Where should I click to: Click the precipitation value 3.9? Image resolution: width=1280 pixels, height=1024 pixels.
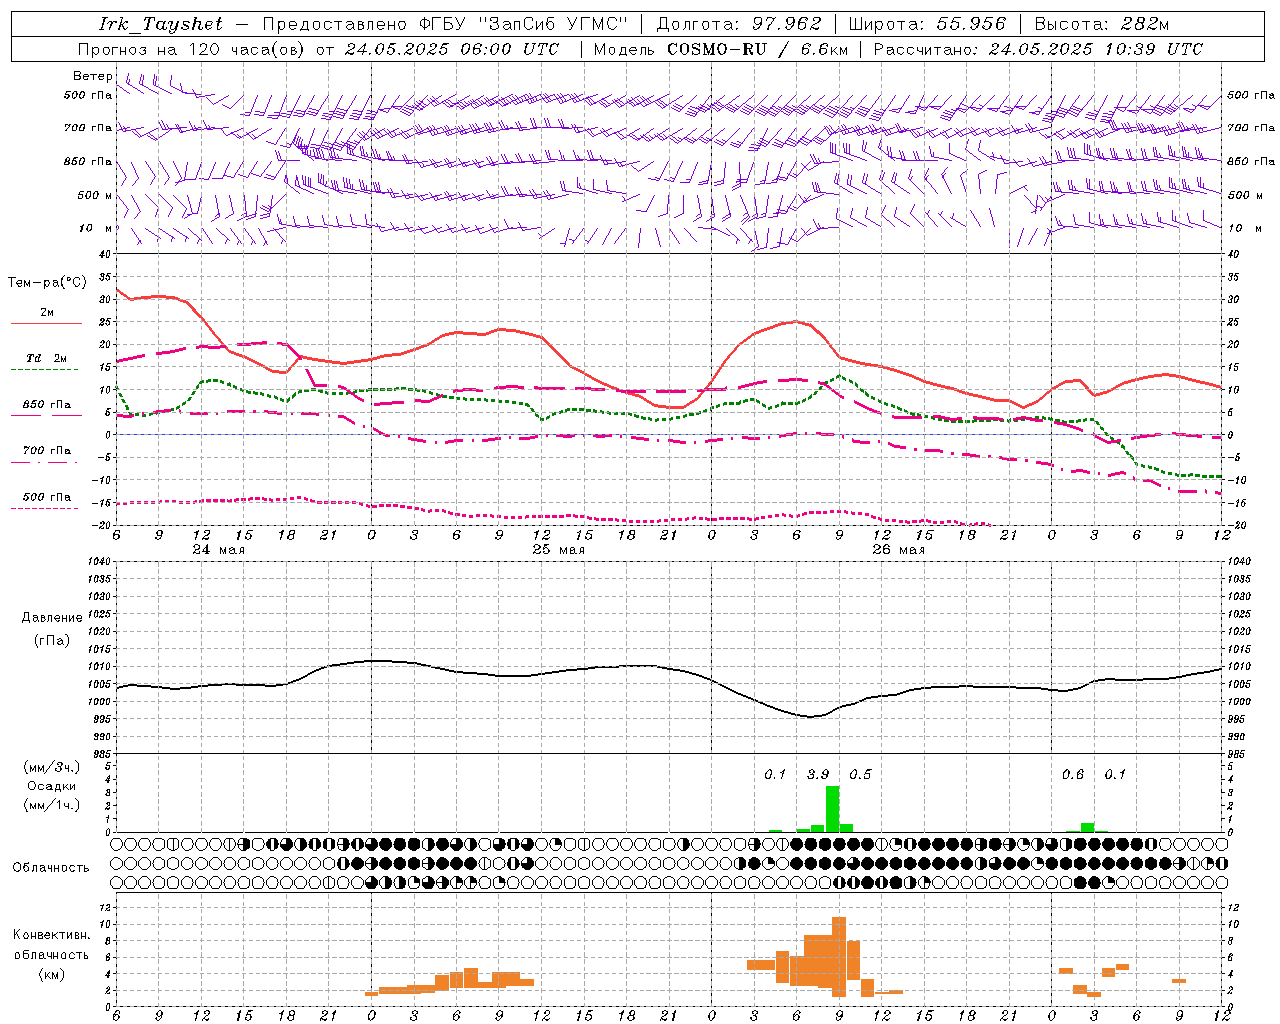click(x=818, y=774)
